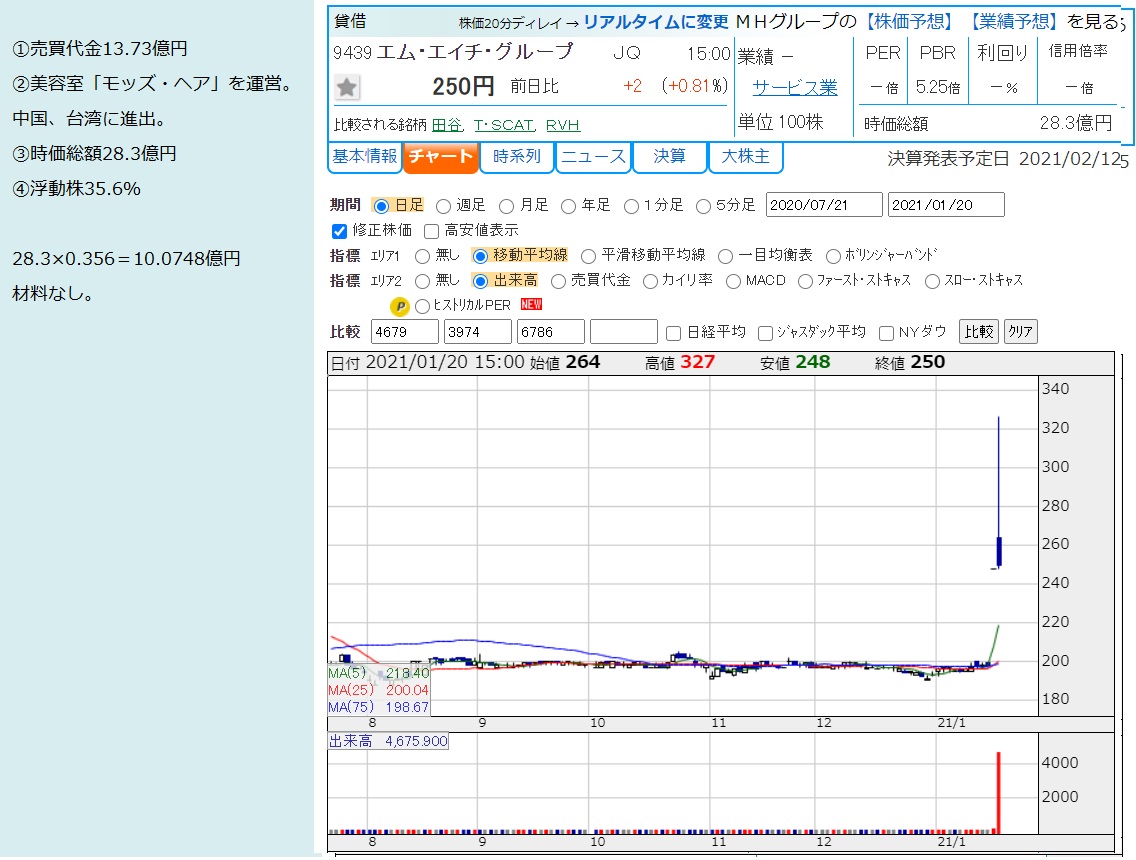Uncheck the 修正株価 checkbox
Screen dimensions: 1136x860
(339, 231)
